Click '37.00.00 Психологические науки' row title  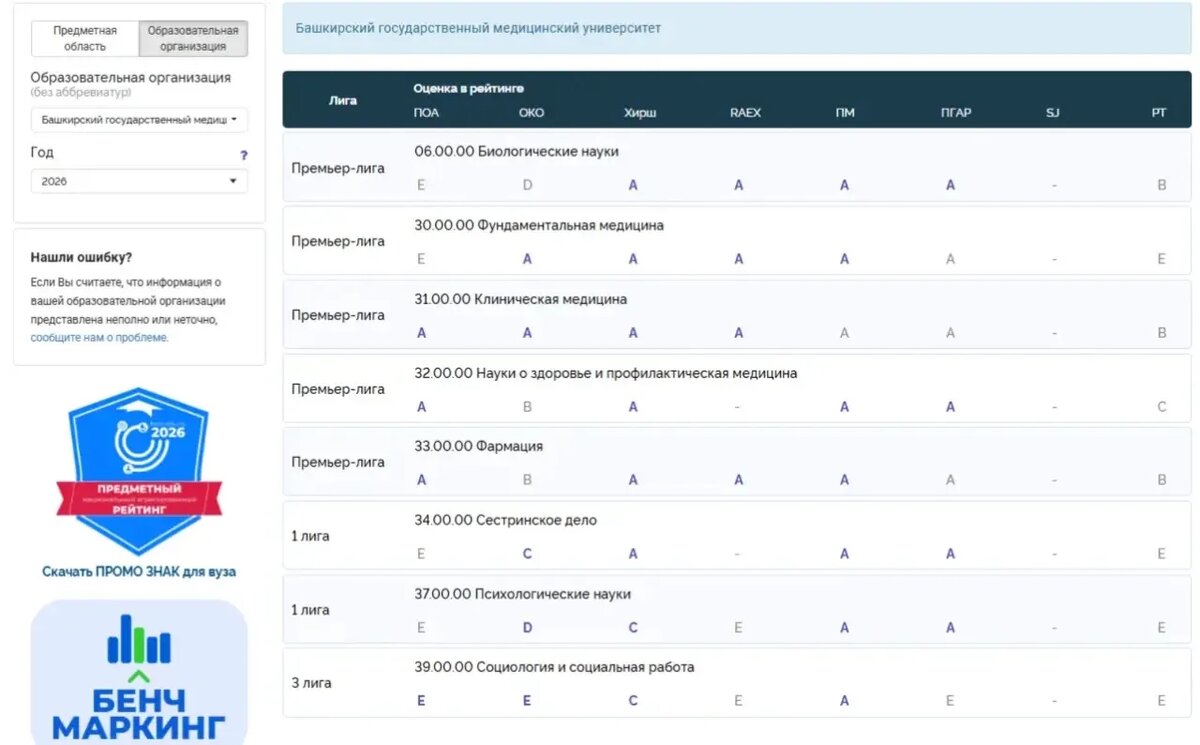click(522, 594)
